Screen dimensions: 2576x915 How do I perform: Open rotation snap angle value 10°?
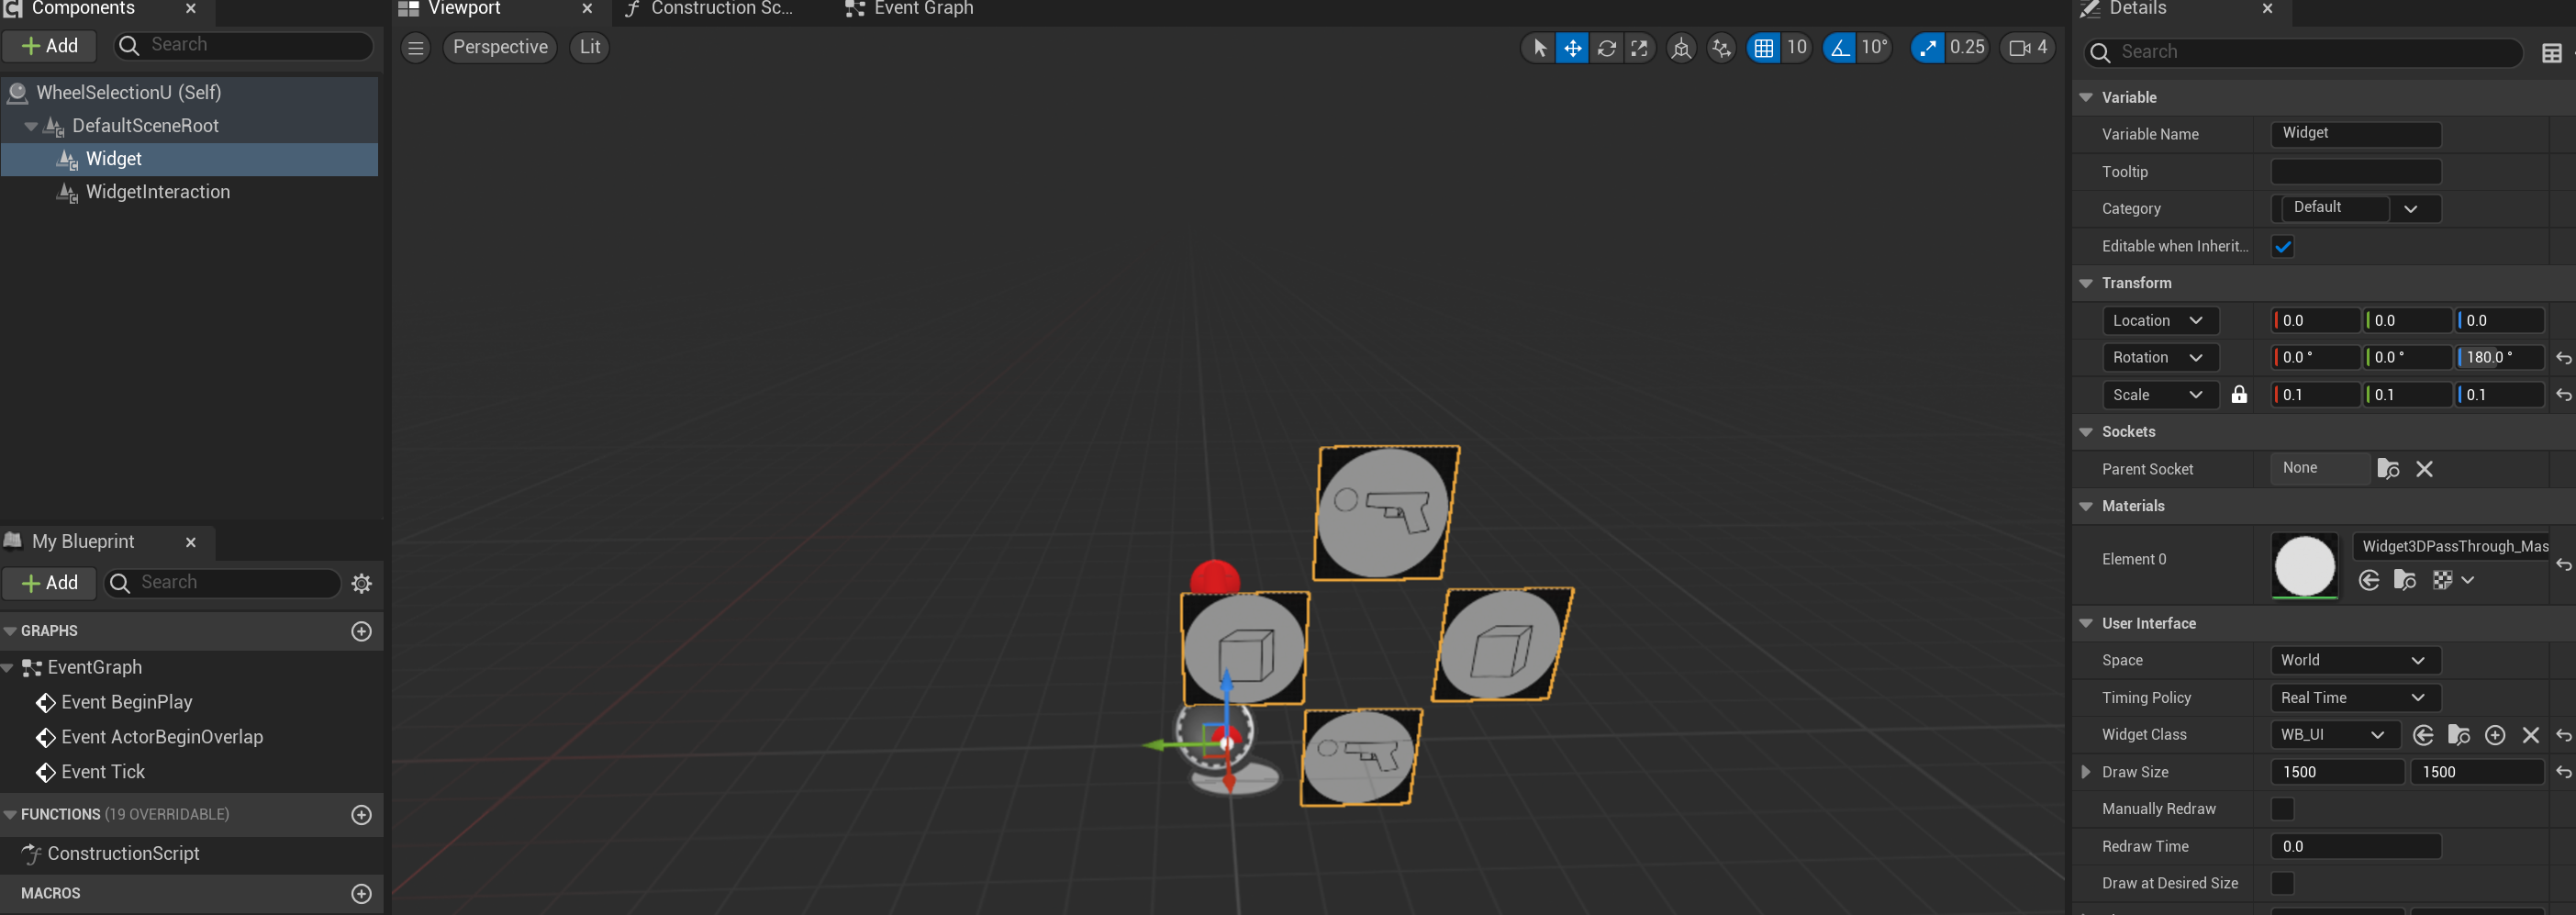tap(1874, 47)
